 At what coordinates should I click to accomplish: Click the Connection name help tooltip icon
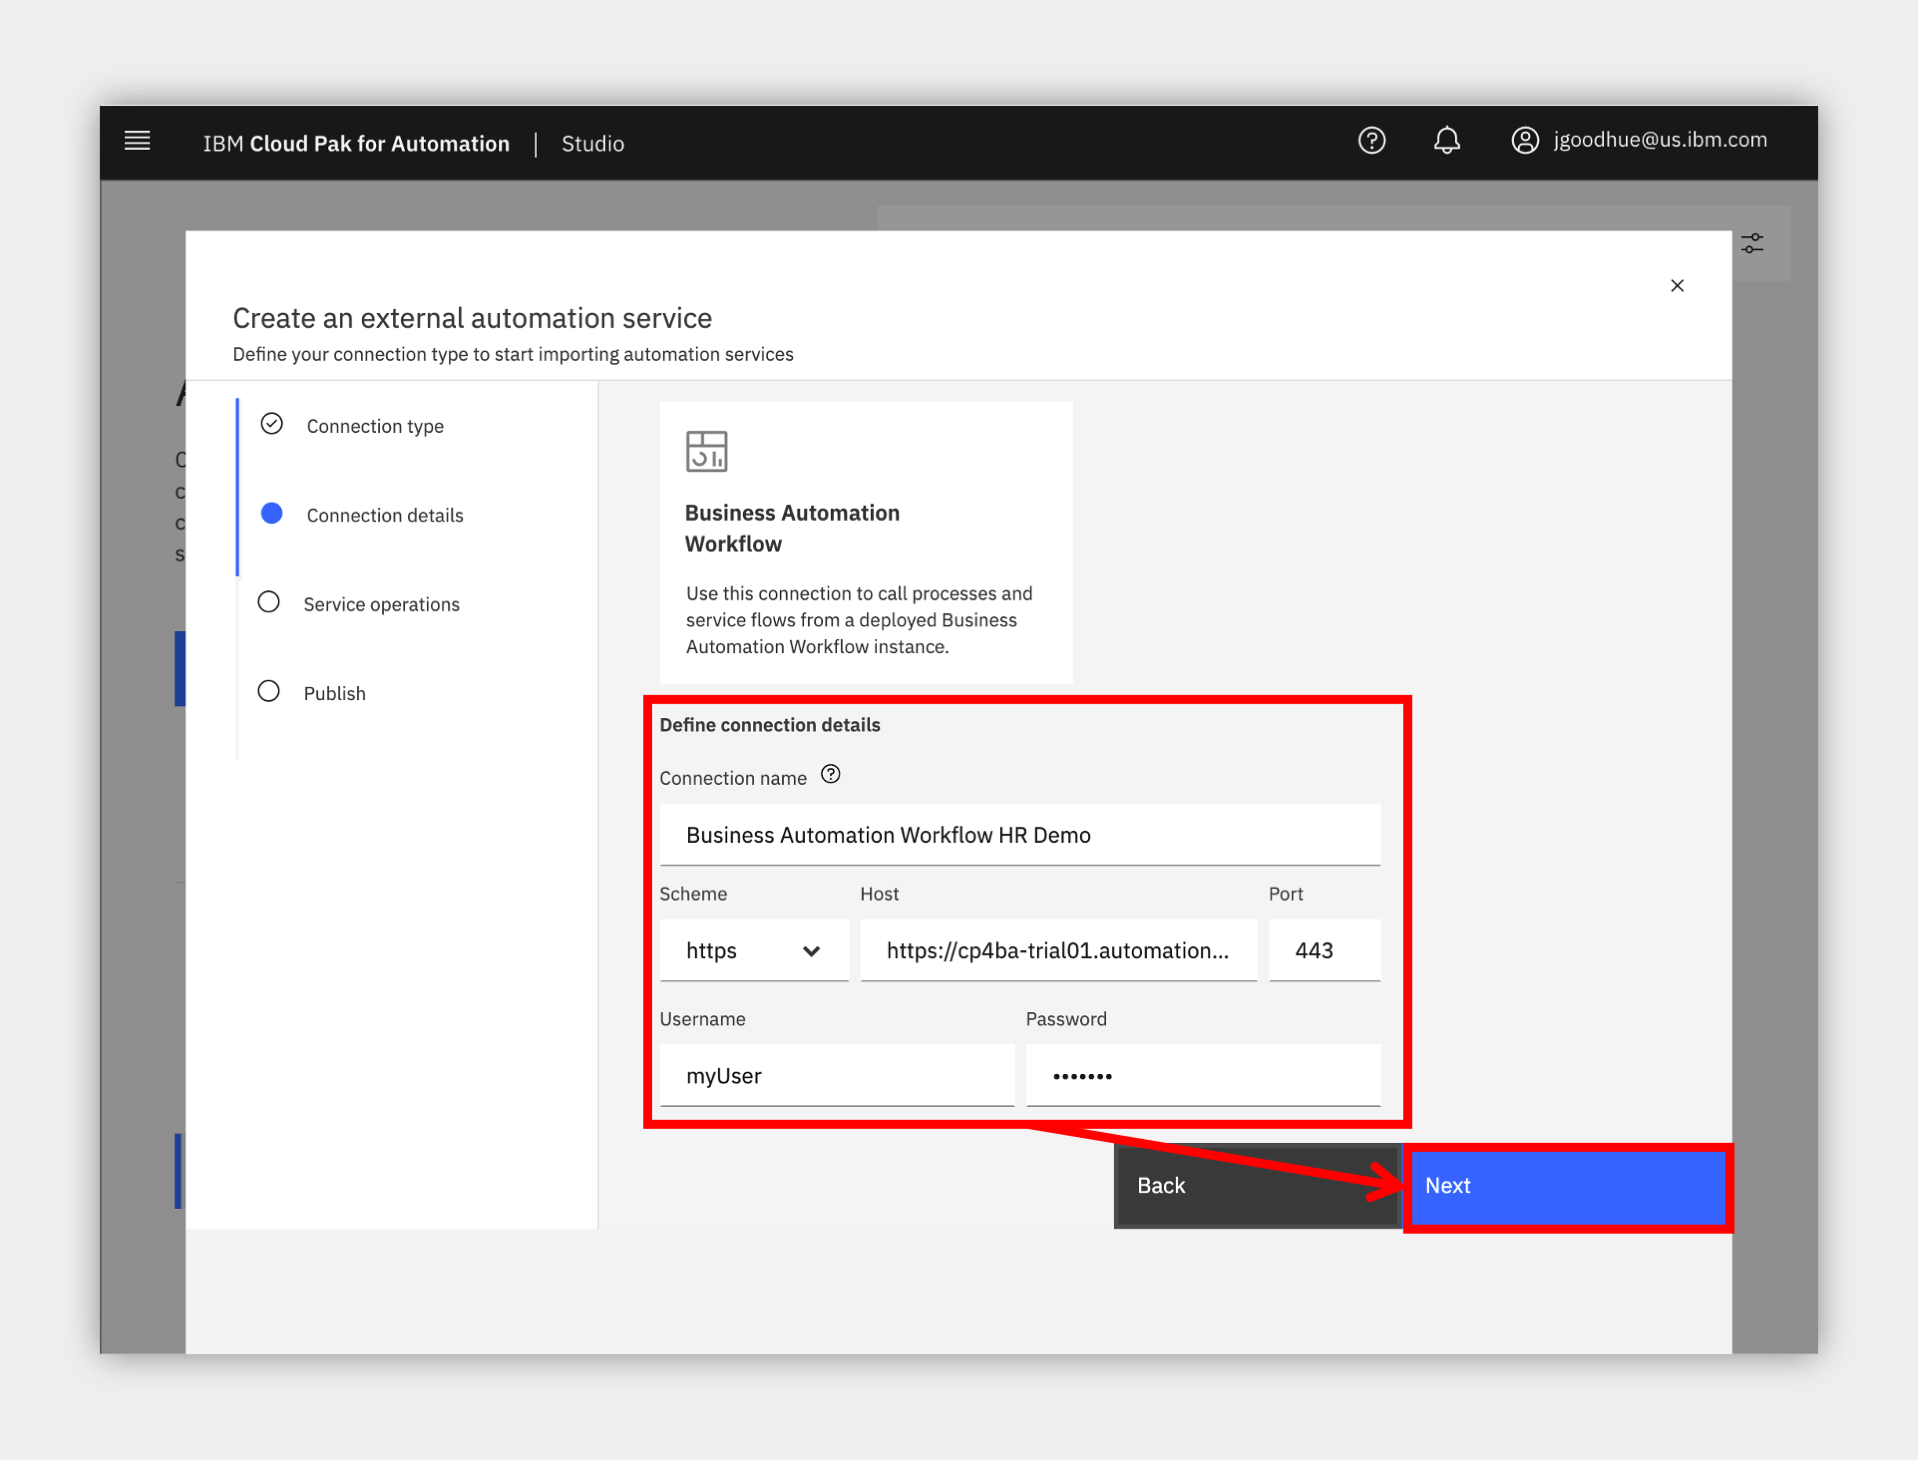pos(830,775)
